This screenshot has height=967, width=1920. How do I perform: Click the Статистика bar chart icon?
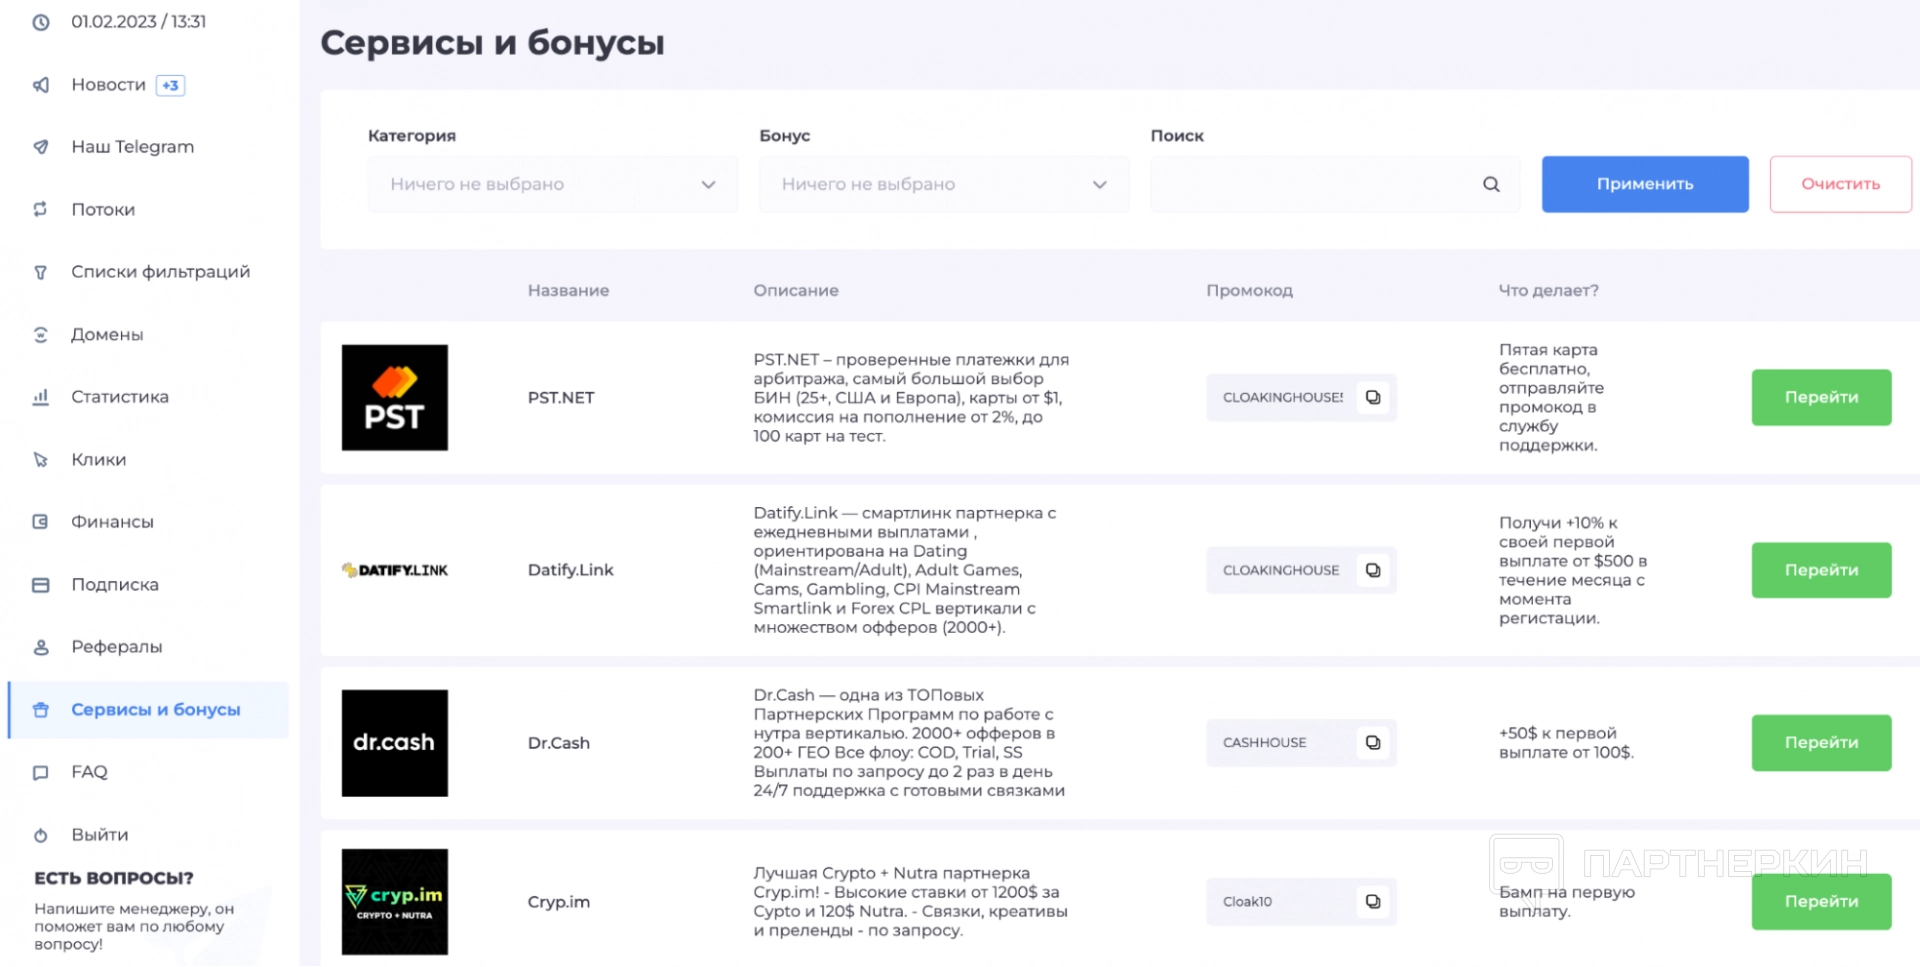[x=41, y=397]
